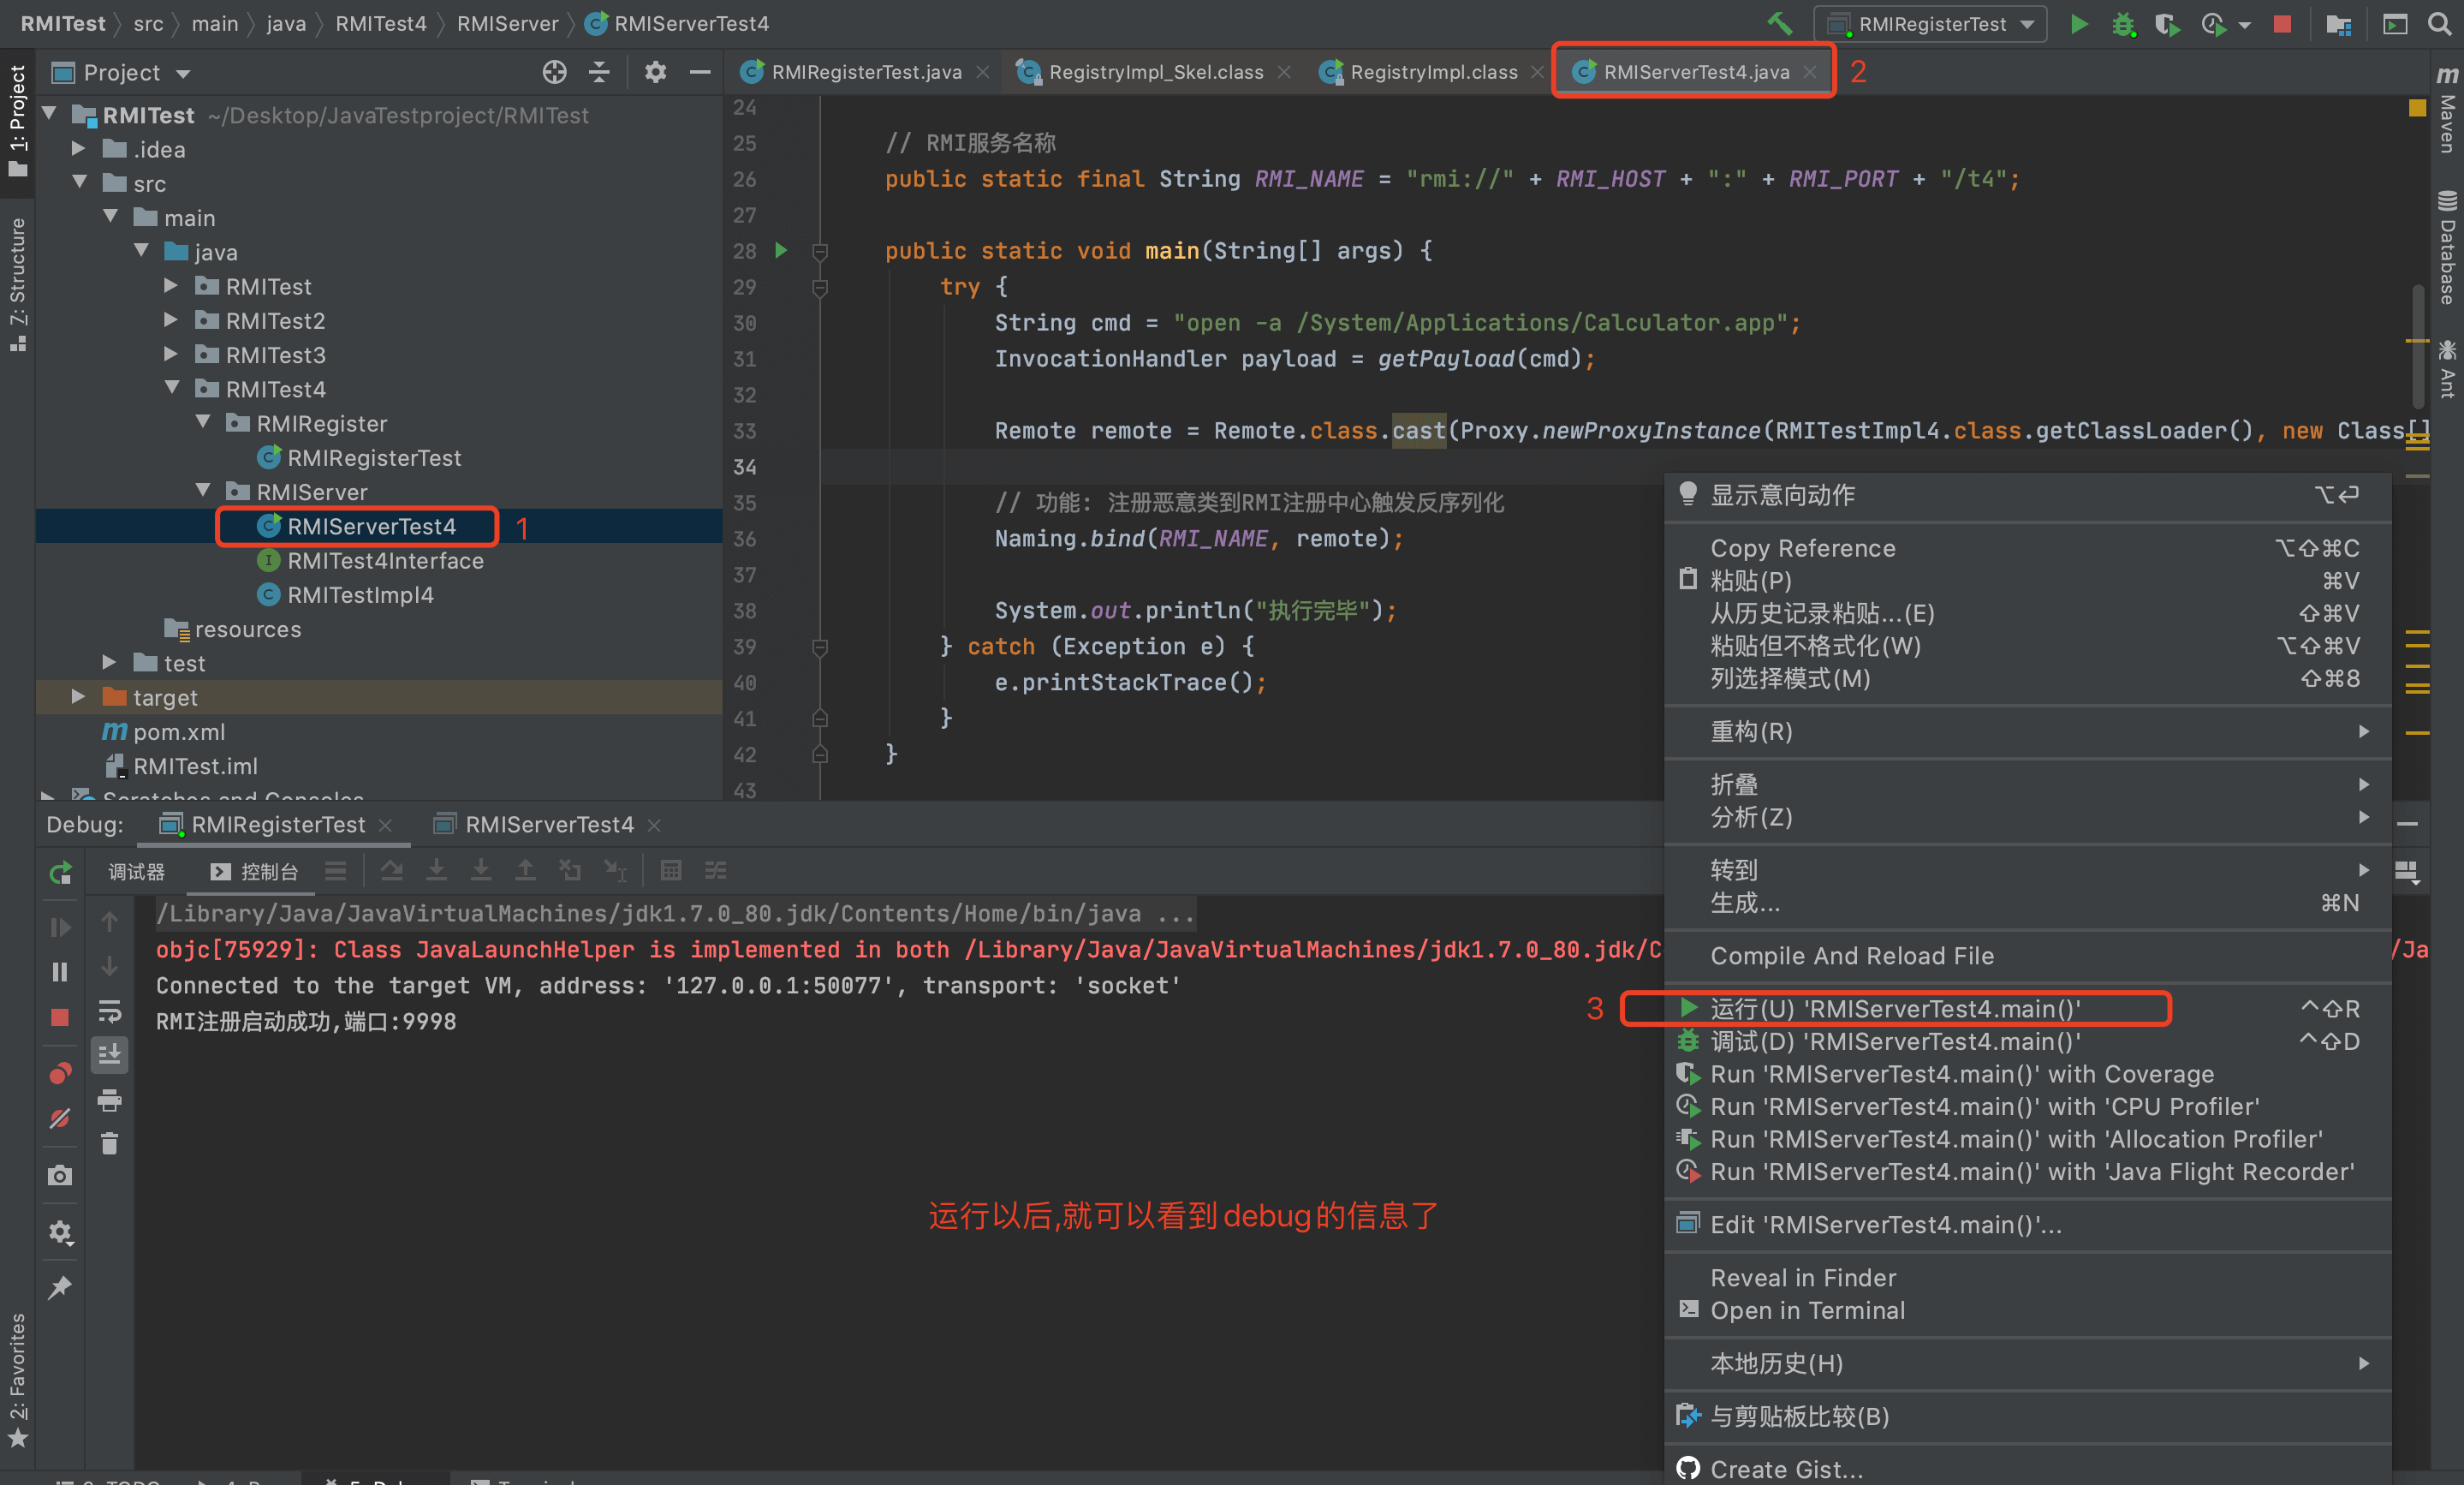Switch to the RegistryImpl.class editor tab
The height and width of the screenshot is (1485, 2464).
[x=1432, y=72]
